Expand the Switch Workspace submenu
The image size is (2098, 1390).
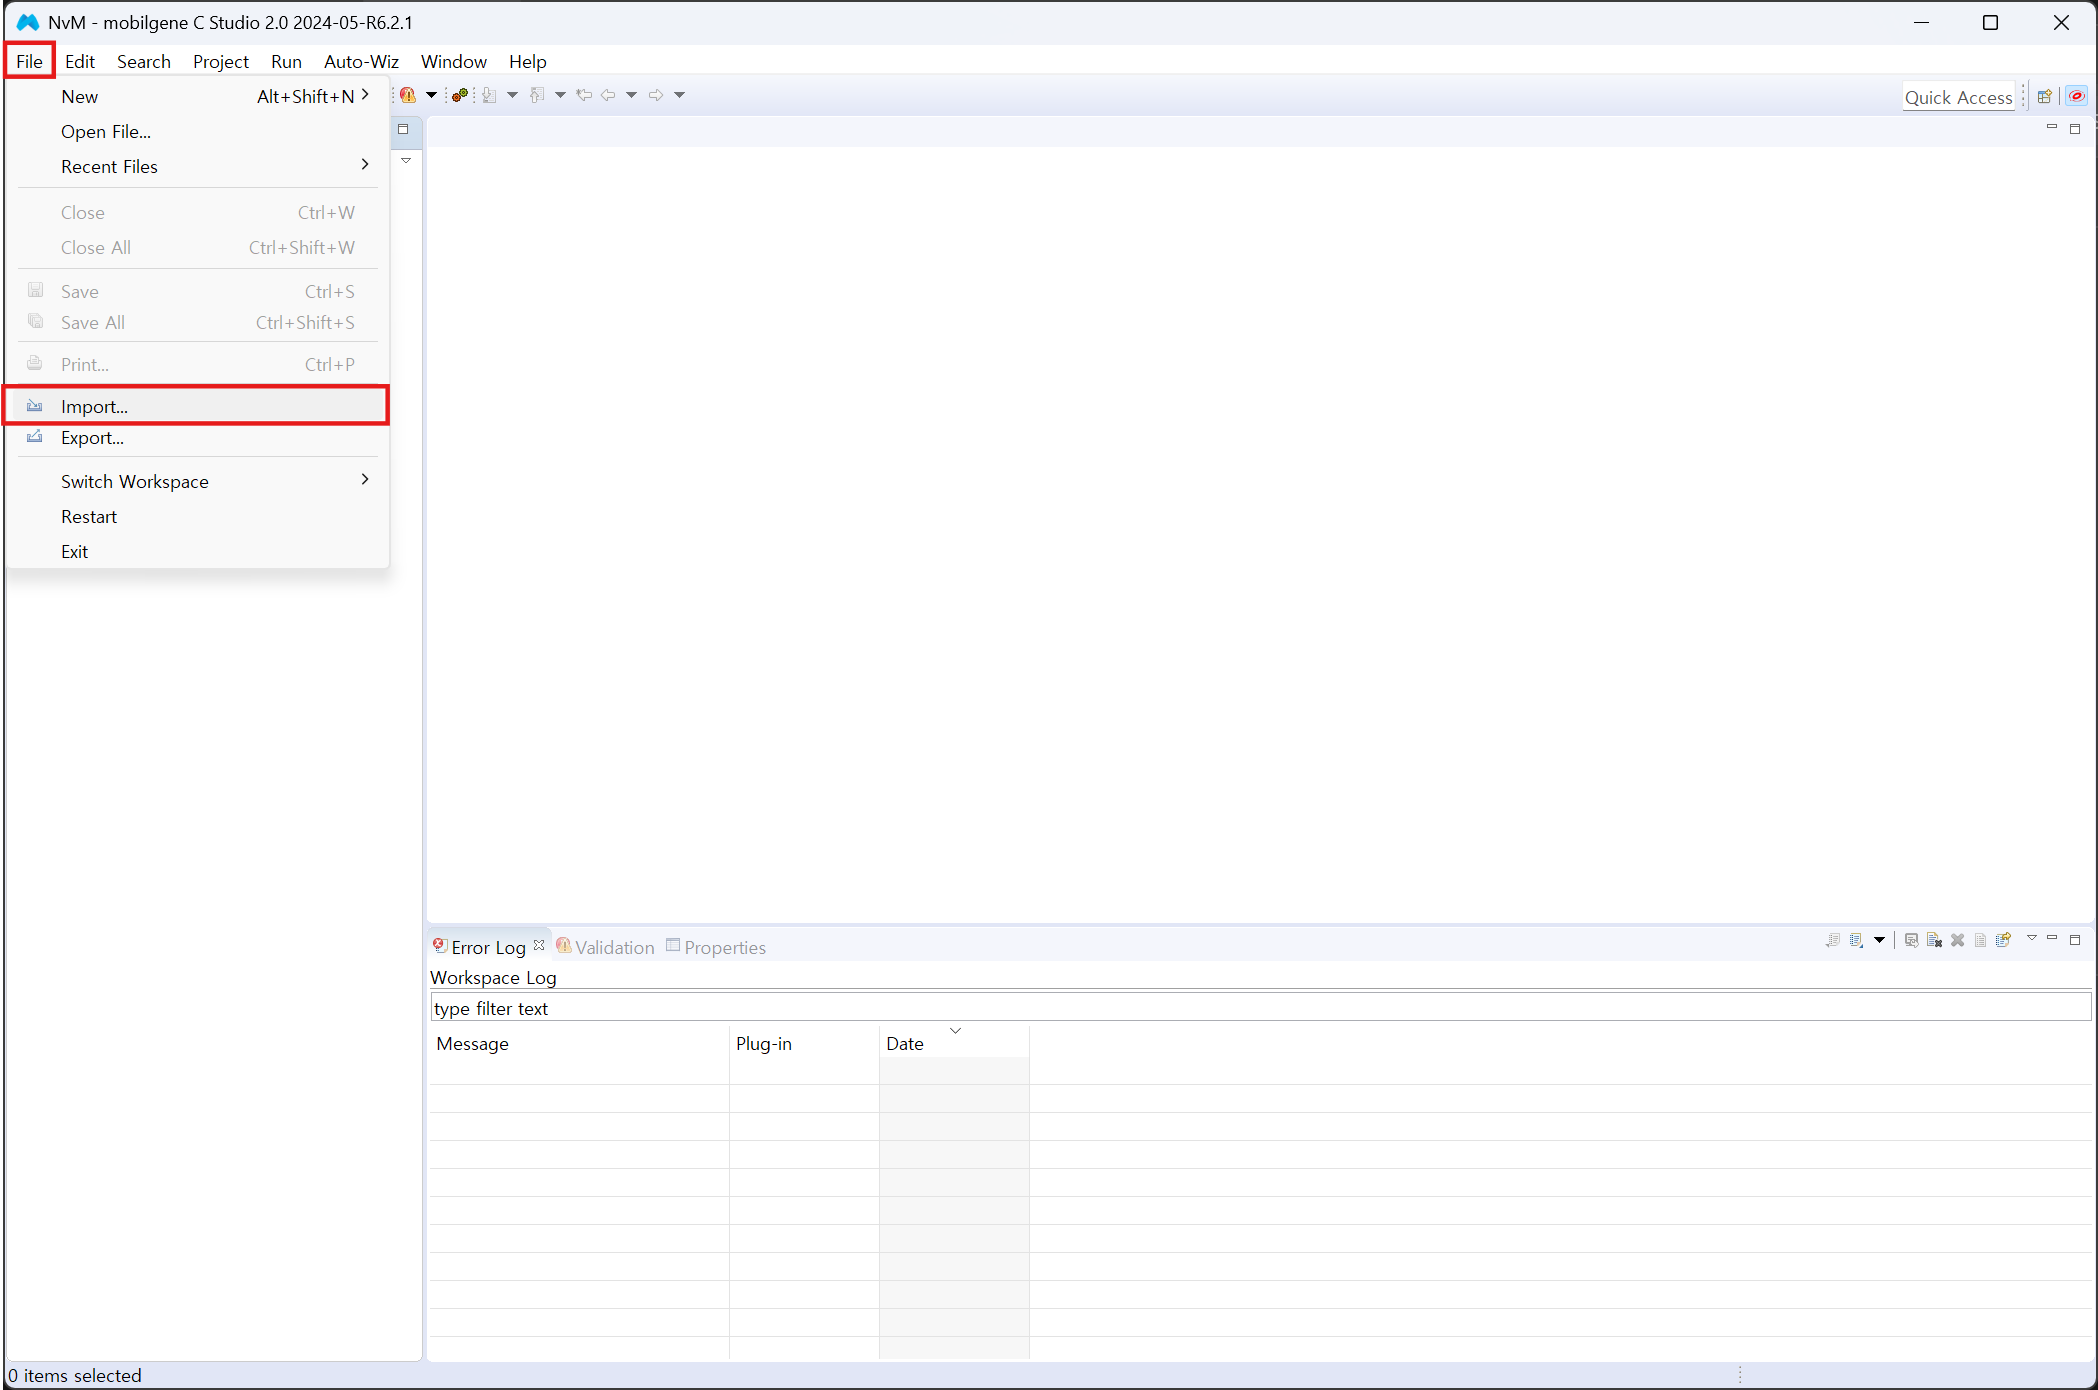tap(365, 480)
